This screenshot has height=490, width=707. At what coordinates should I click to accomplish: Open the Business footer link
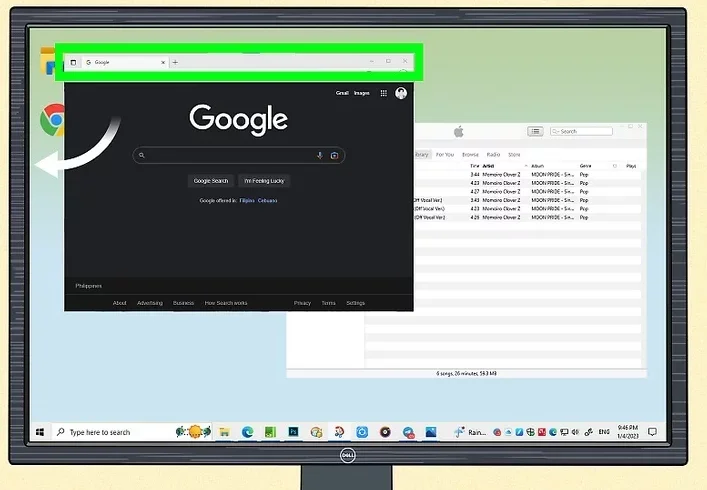point(184,303)
